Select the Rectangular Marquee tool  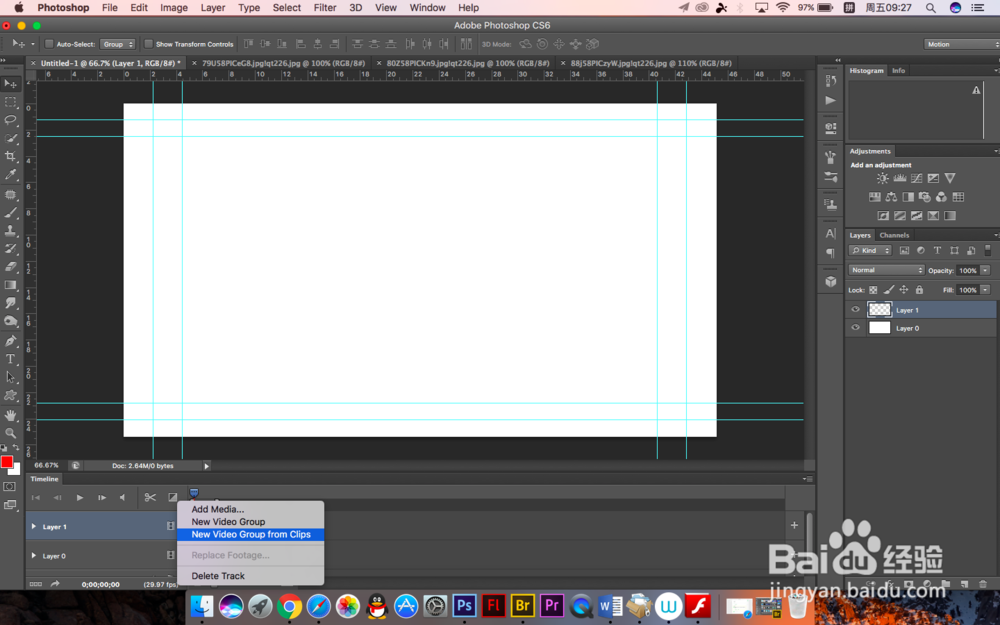pos(10,102)
